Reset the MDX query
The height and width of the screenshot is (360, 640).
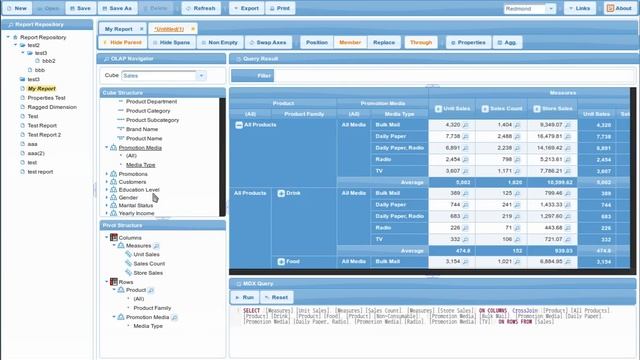[x=276, y=297]
